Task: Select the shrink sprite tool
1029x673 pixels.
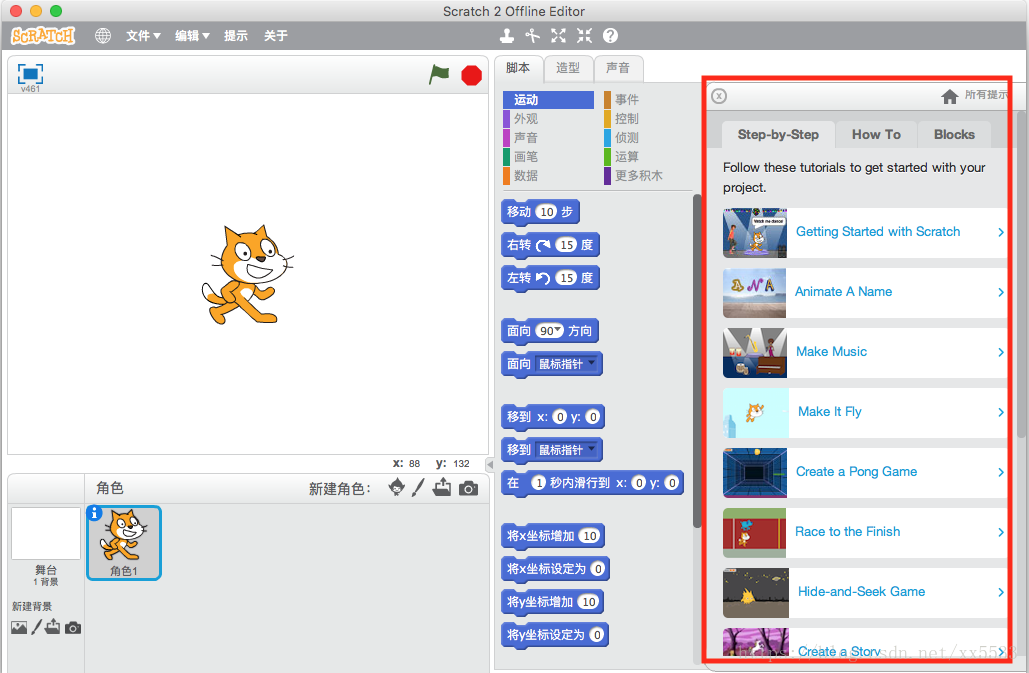Action: [x=584, y=35]
